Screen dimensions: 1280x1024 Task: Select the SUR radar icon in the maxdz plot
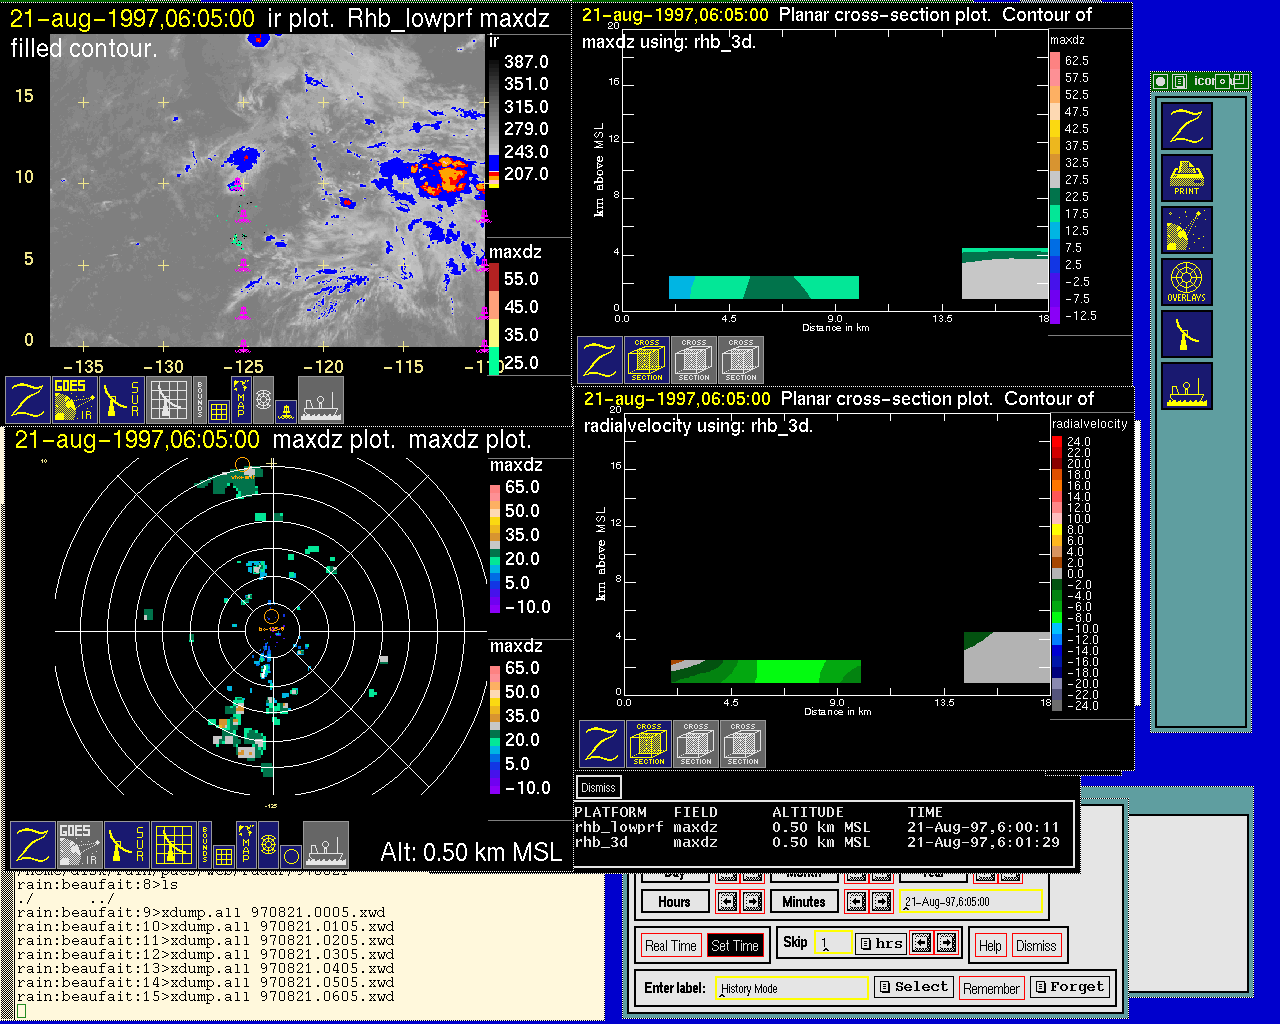click(126, 844)
